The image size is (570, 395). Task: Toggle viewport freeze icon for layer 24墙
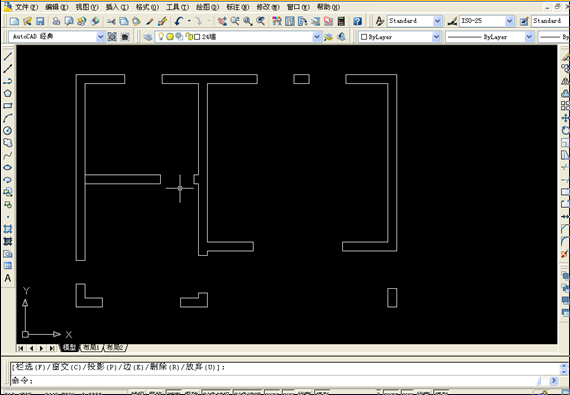pyautogui.click(x=179, y=36)
